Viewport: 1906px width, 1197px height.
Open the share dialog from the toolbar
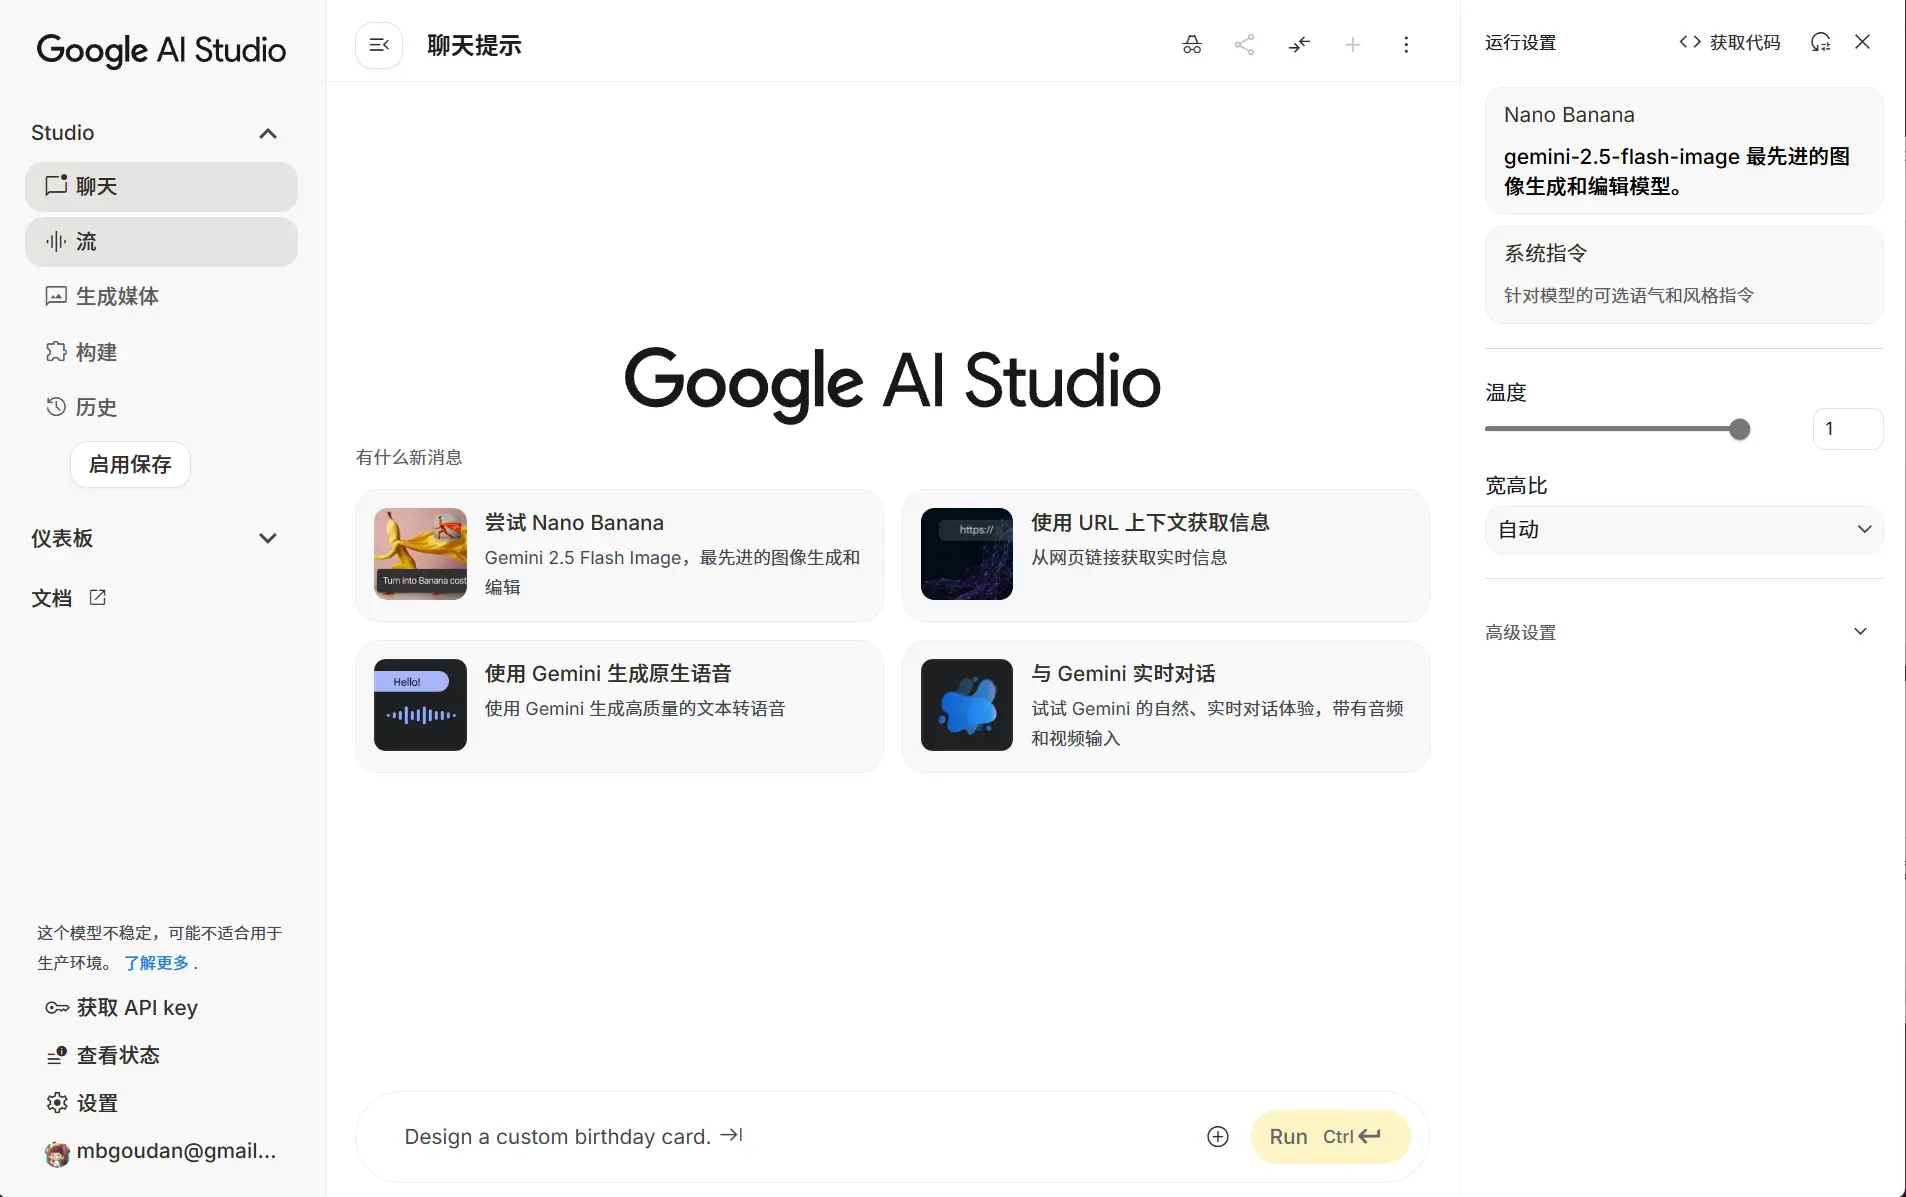pos(1245,45)
